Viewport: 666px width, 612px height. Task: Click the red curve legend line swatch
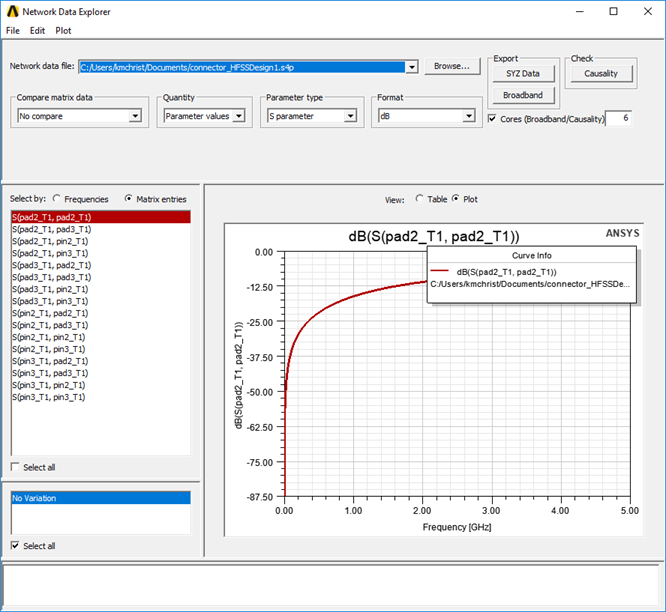pos(440,272)
